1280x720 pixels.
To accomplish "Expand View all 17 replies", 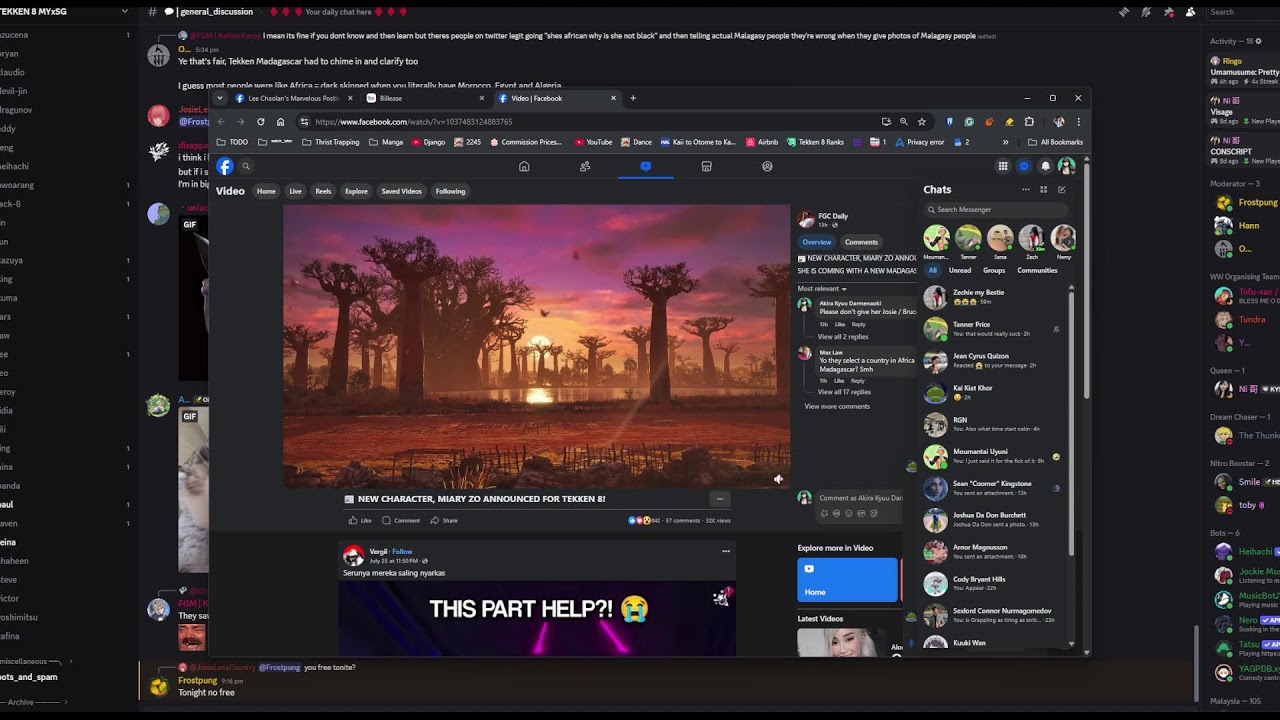I will [844, 392].
